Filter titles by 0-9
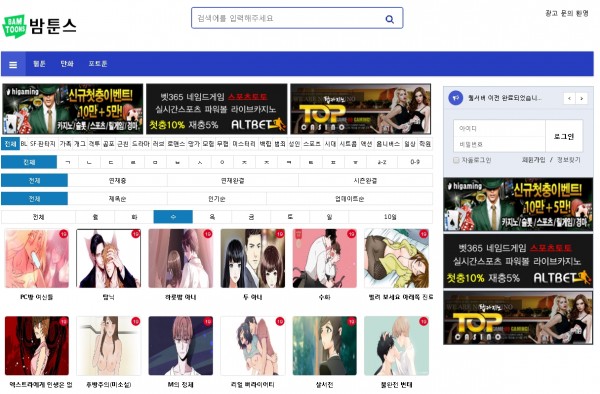 coord(415,162)
